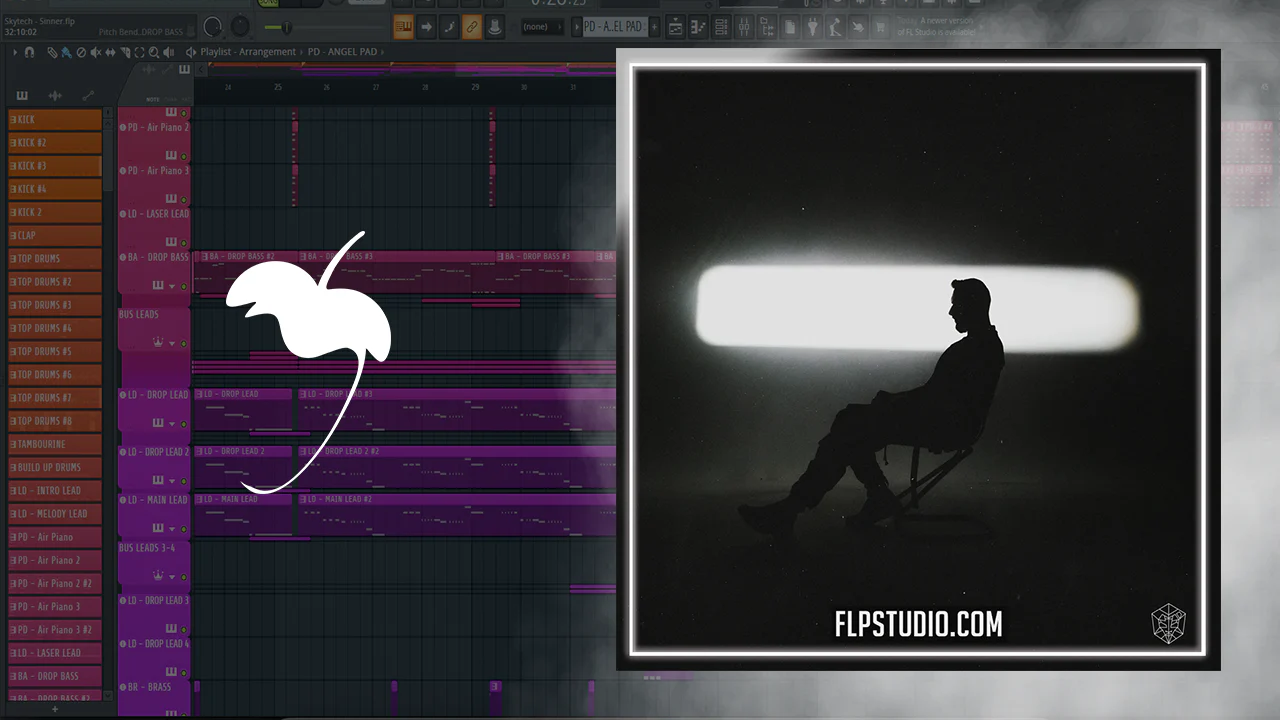Show patterns via picker piano icon

tap(22, 96)
